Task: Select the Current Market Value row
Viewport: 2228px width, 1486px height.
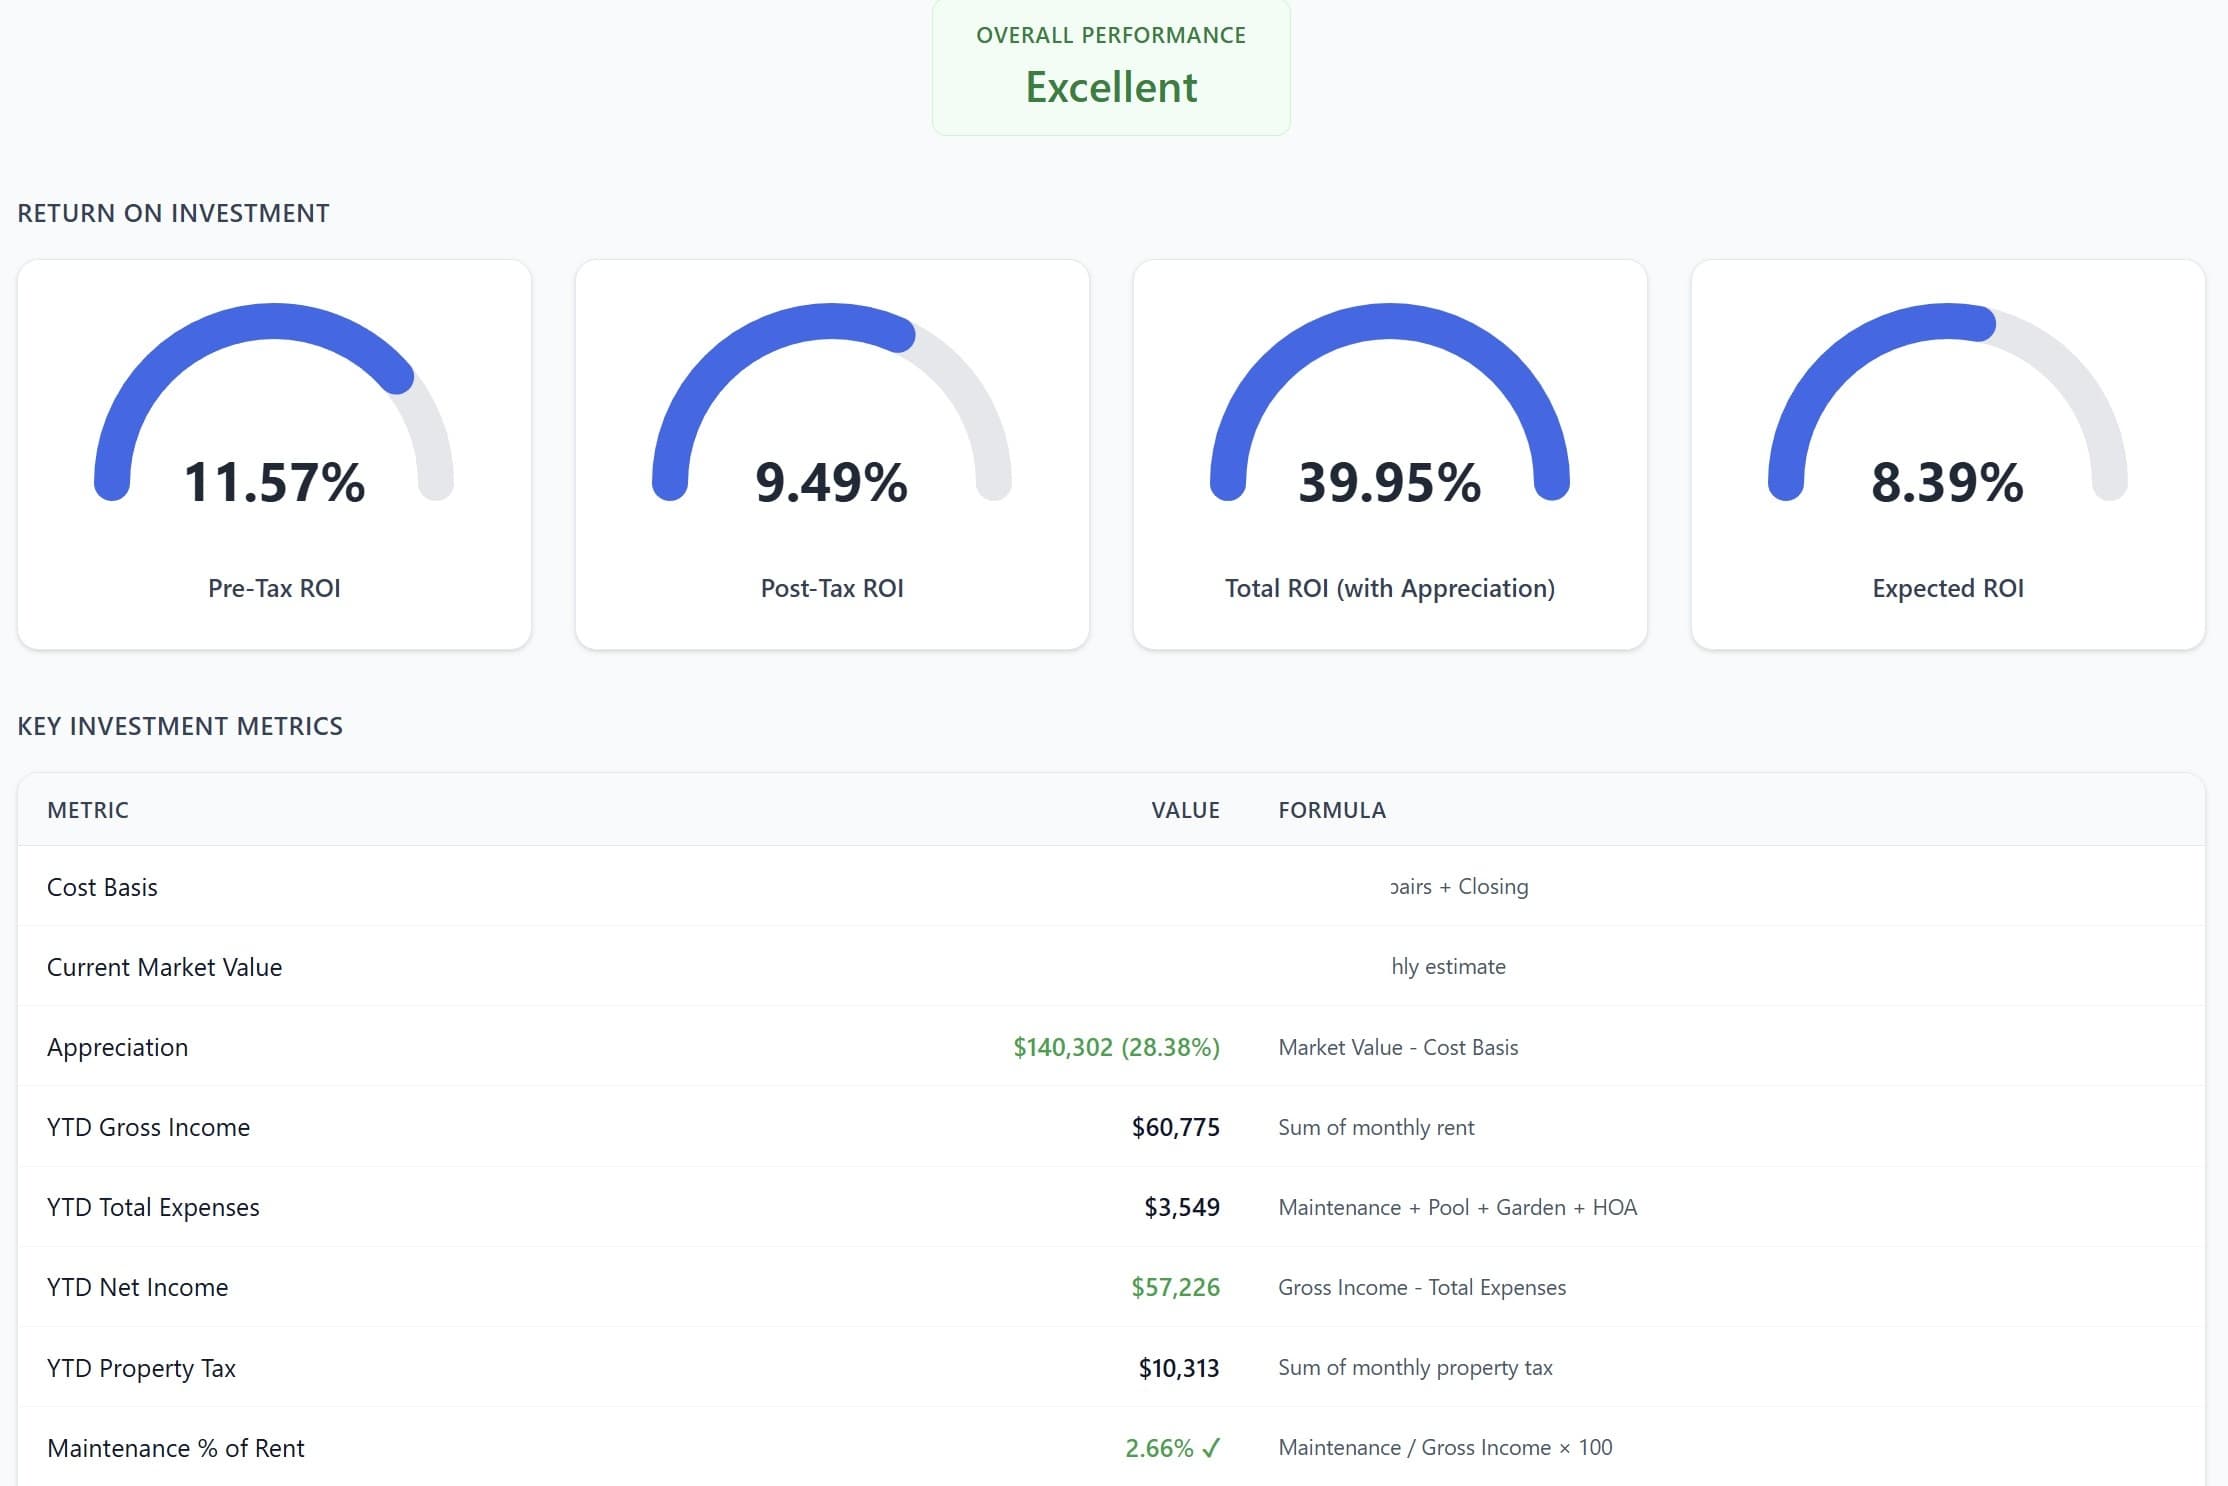Action: (x=164, y=967)
